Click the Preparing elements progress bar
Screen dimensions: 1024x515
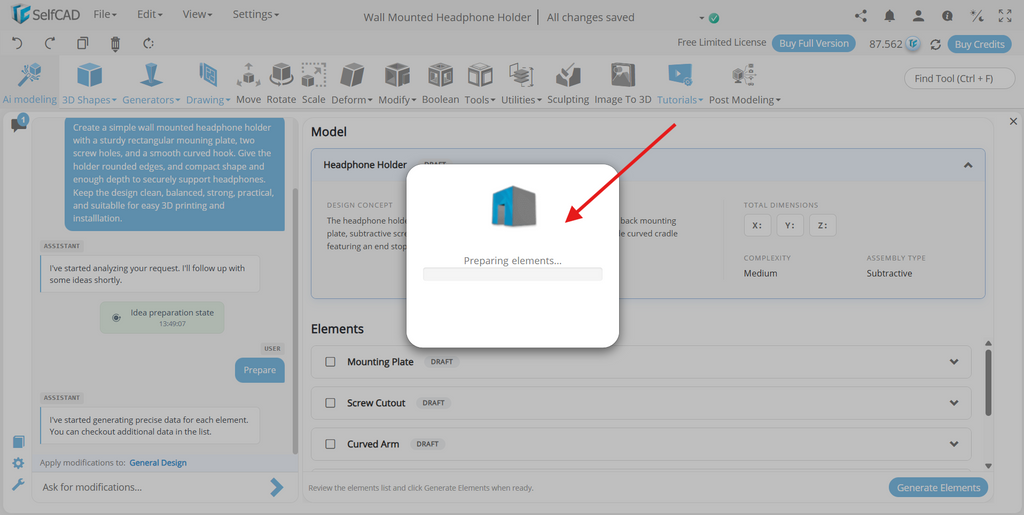coord(513,274)
